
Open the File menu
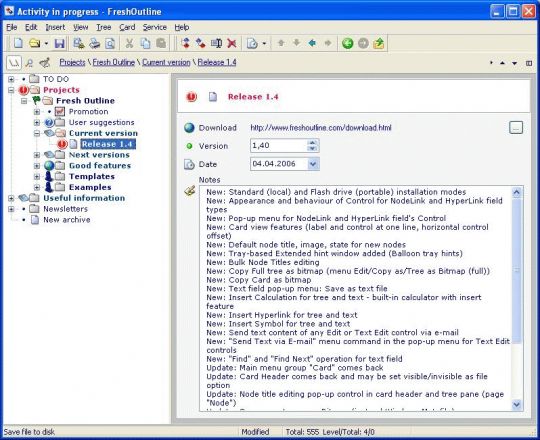[12, 27]
